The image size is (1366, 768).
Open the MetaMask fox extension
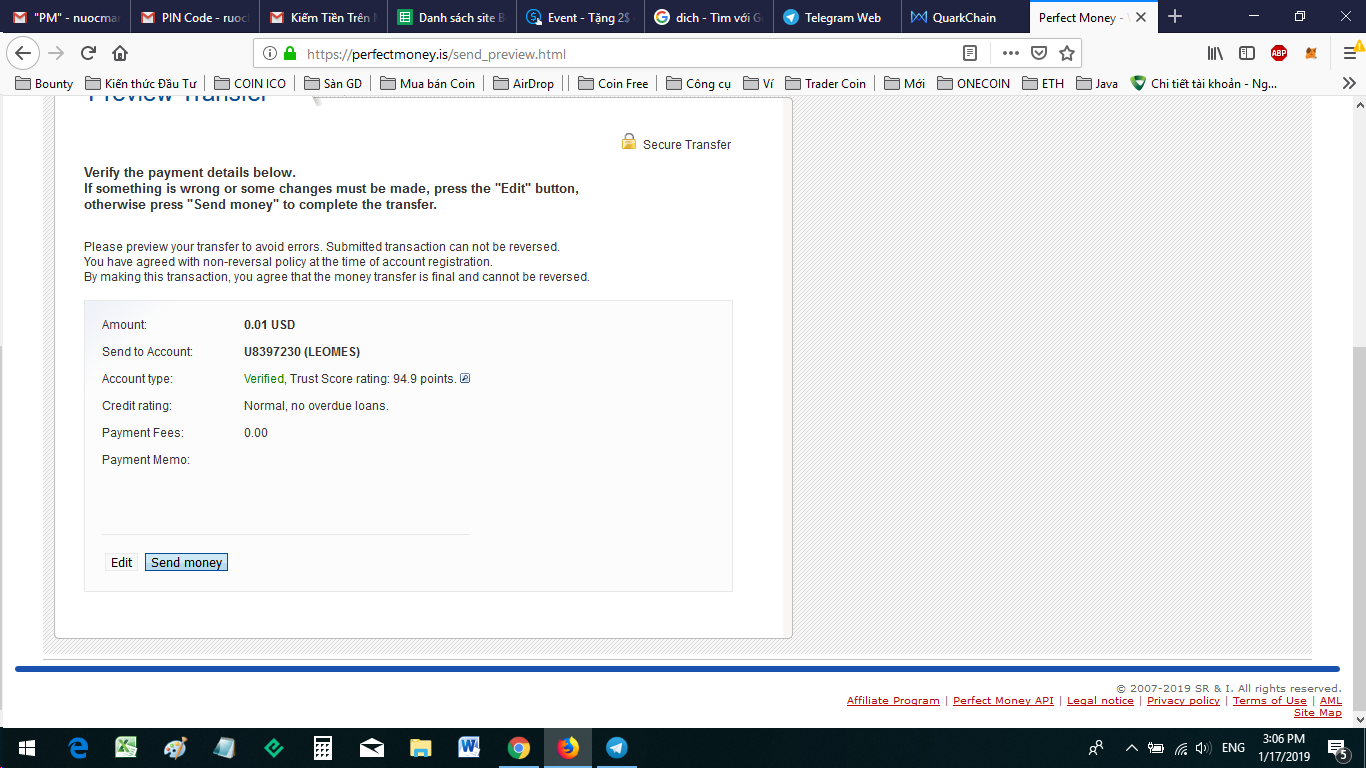coord(1311,53)
